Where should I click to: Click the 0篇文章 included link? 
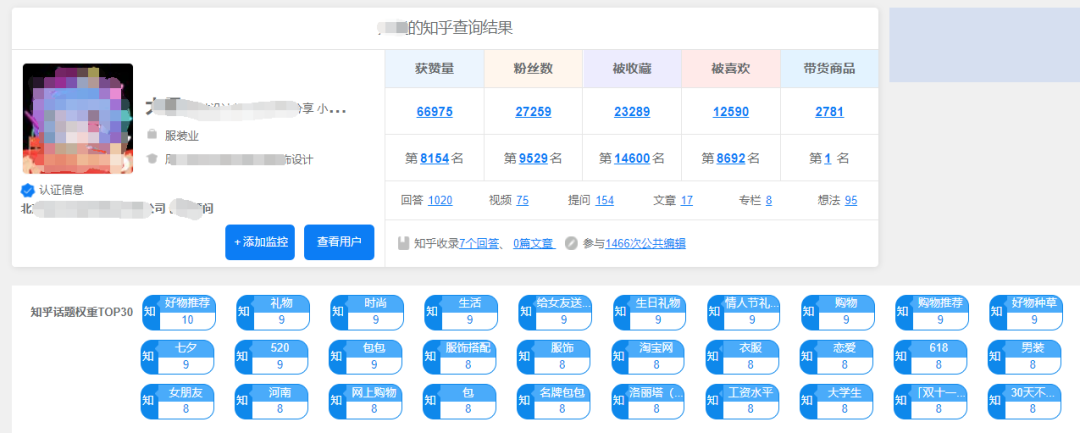534,243
